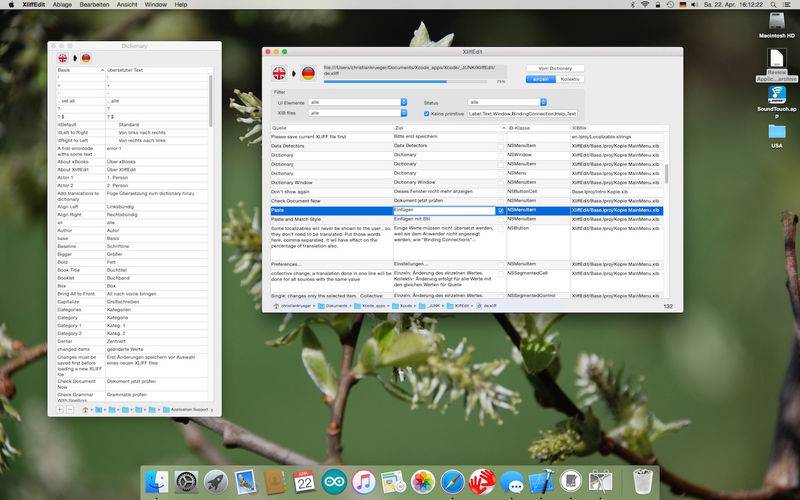Tick the checkbox in Check Document Now row
Image resolution: width=800 pixels, height=500 pixels.
click(501, 201)
